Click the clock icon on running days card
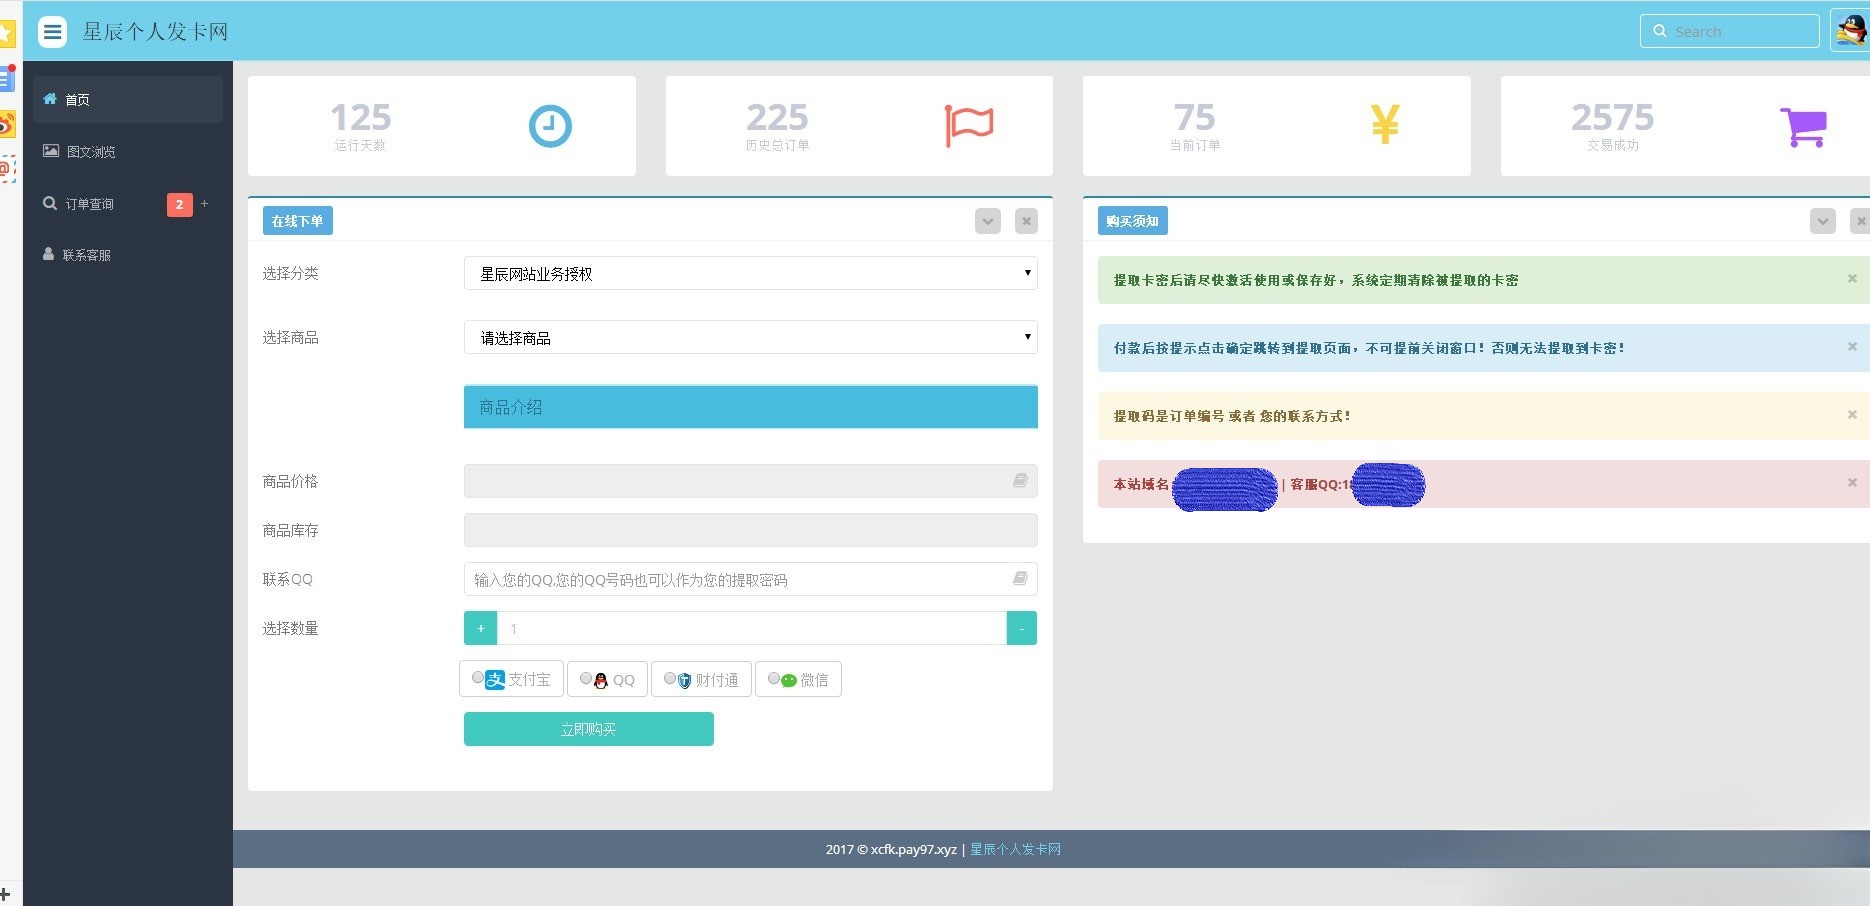The height and width of the screenshot is (906, 1870). (x=549, y=126)
